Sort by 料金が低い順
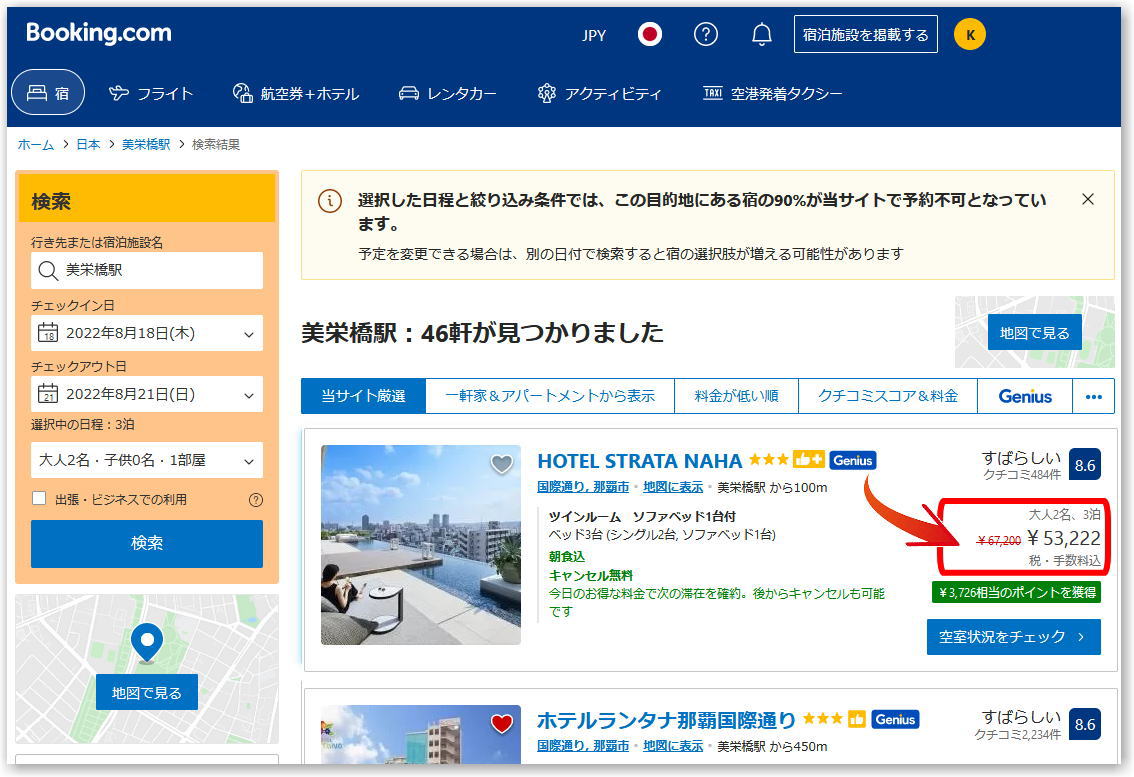 [x=736, y=396]
